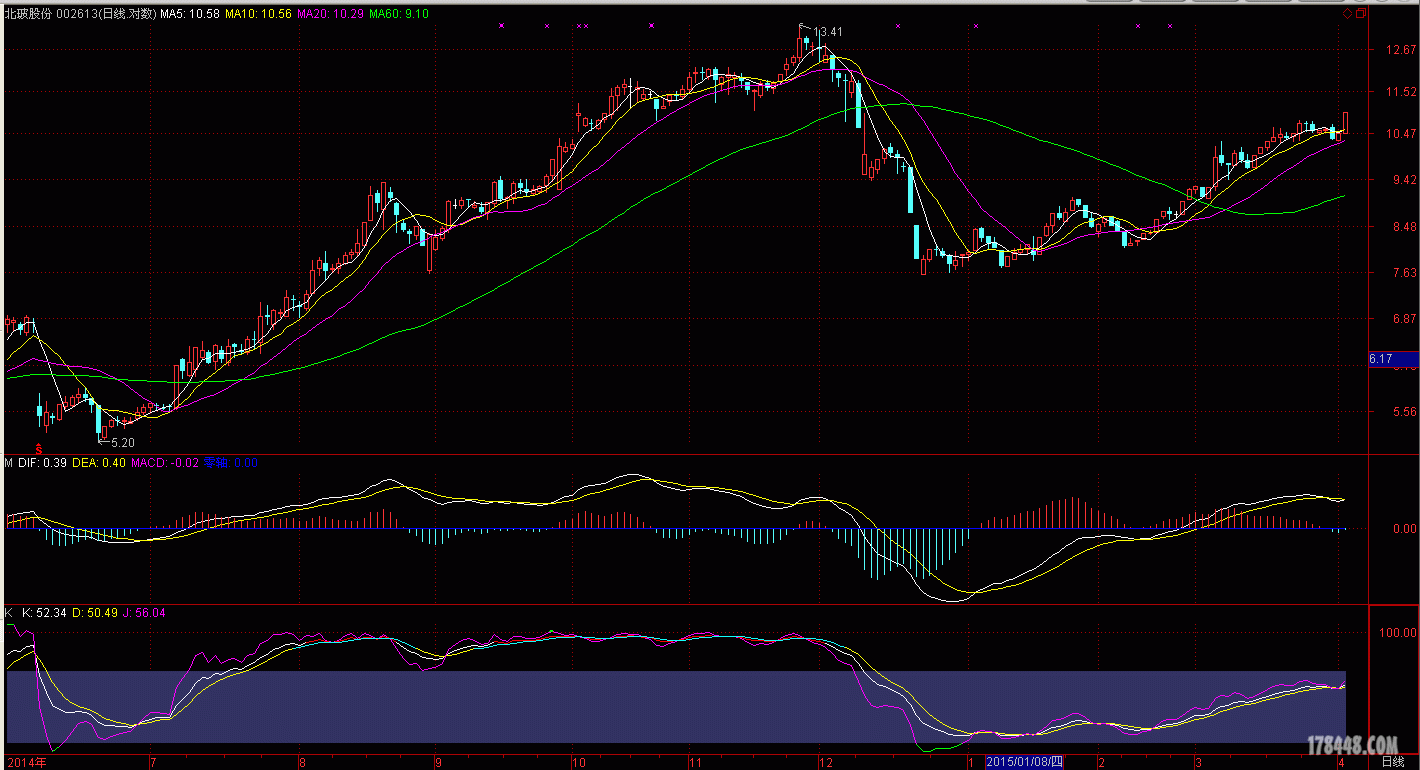
Task: Select the MA5: 10.58 indicator label
Action: click(x=190, y=14)
